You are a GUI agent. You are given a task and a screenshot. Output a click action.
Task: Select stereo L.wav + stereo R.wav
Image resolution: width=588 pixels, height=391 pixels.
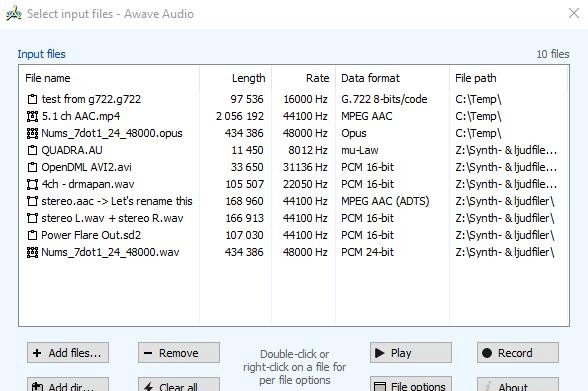click(112, 218)
